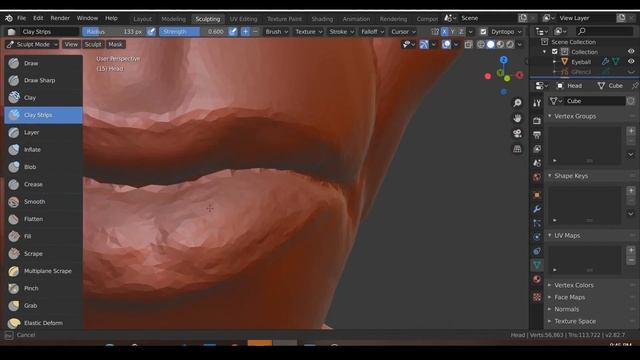The height and width of the screenshot is (360, 640).
Task: Toggle Collection visibility eye icon
Action: [x=631, y=52]
